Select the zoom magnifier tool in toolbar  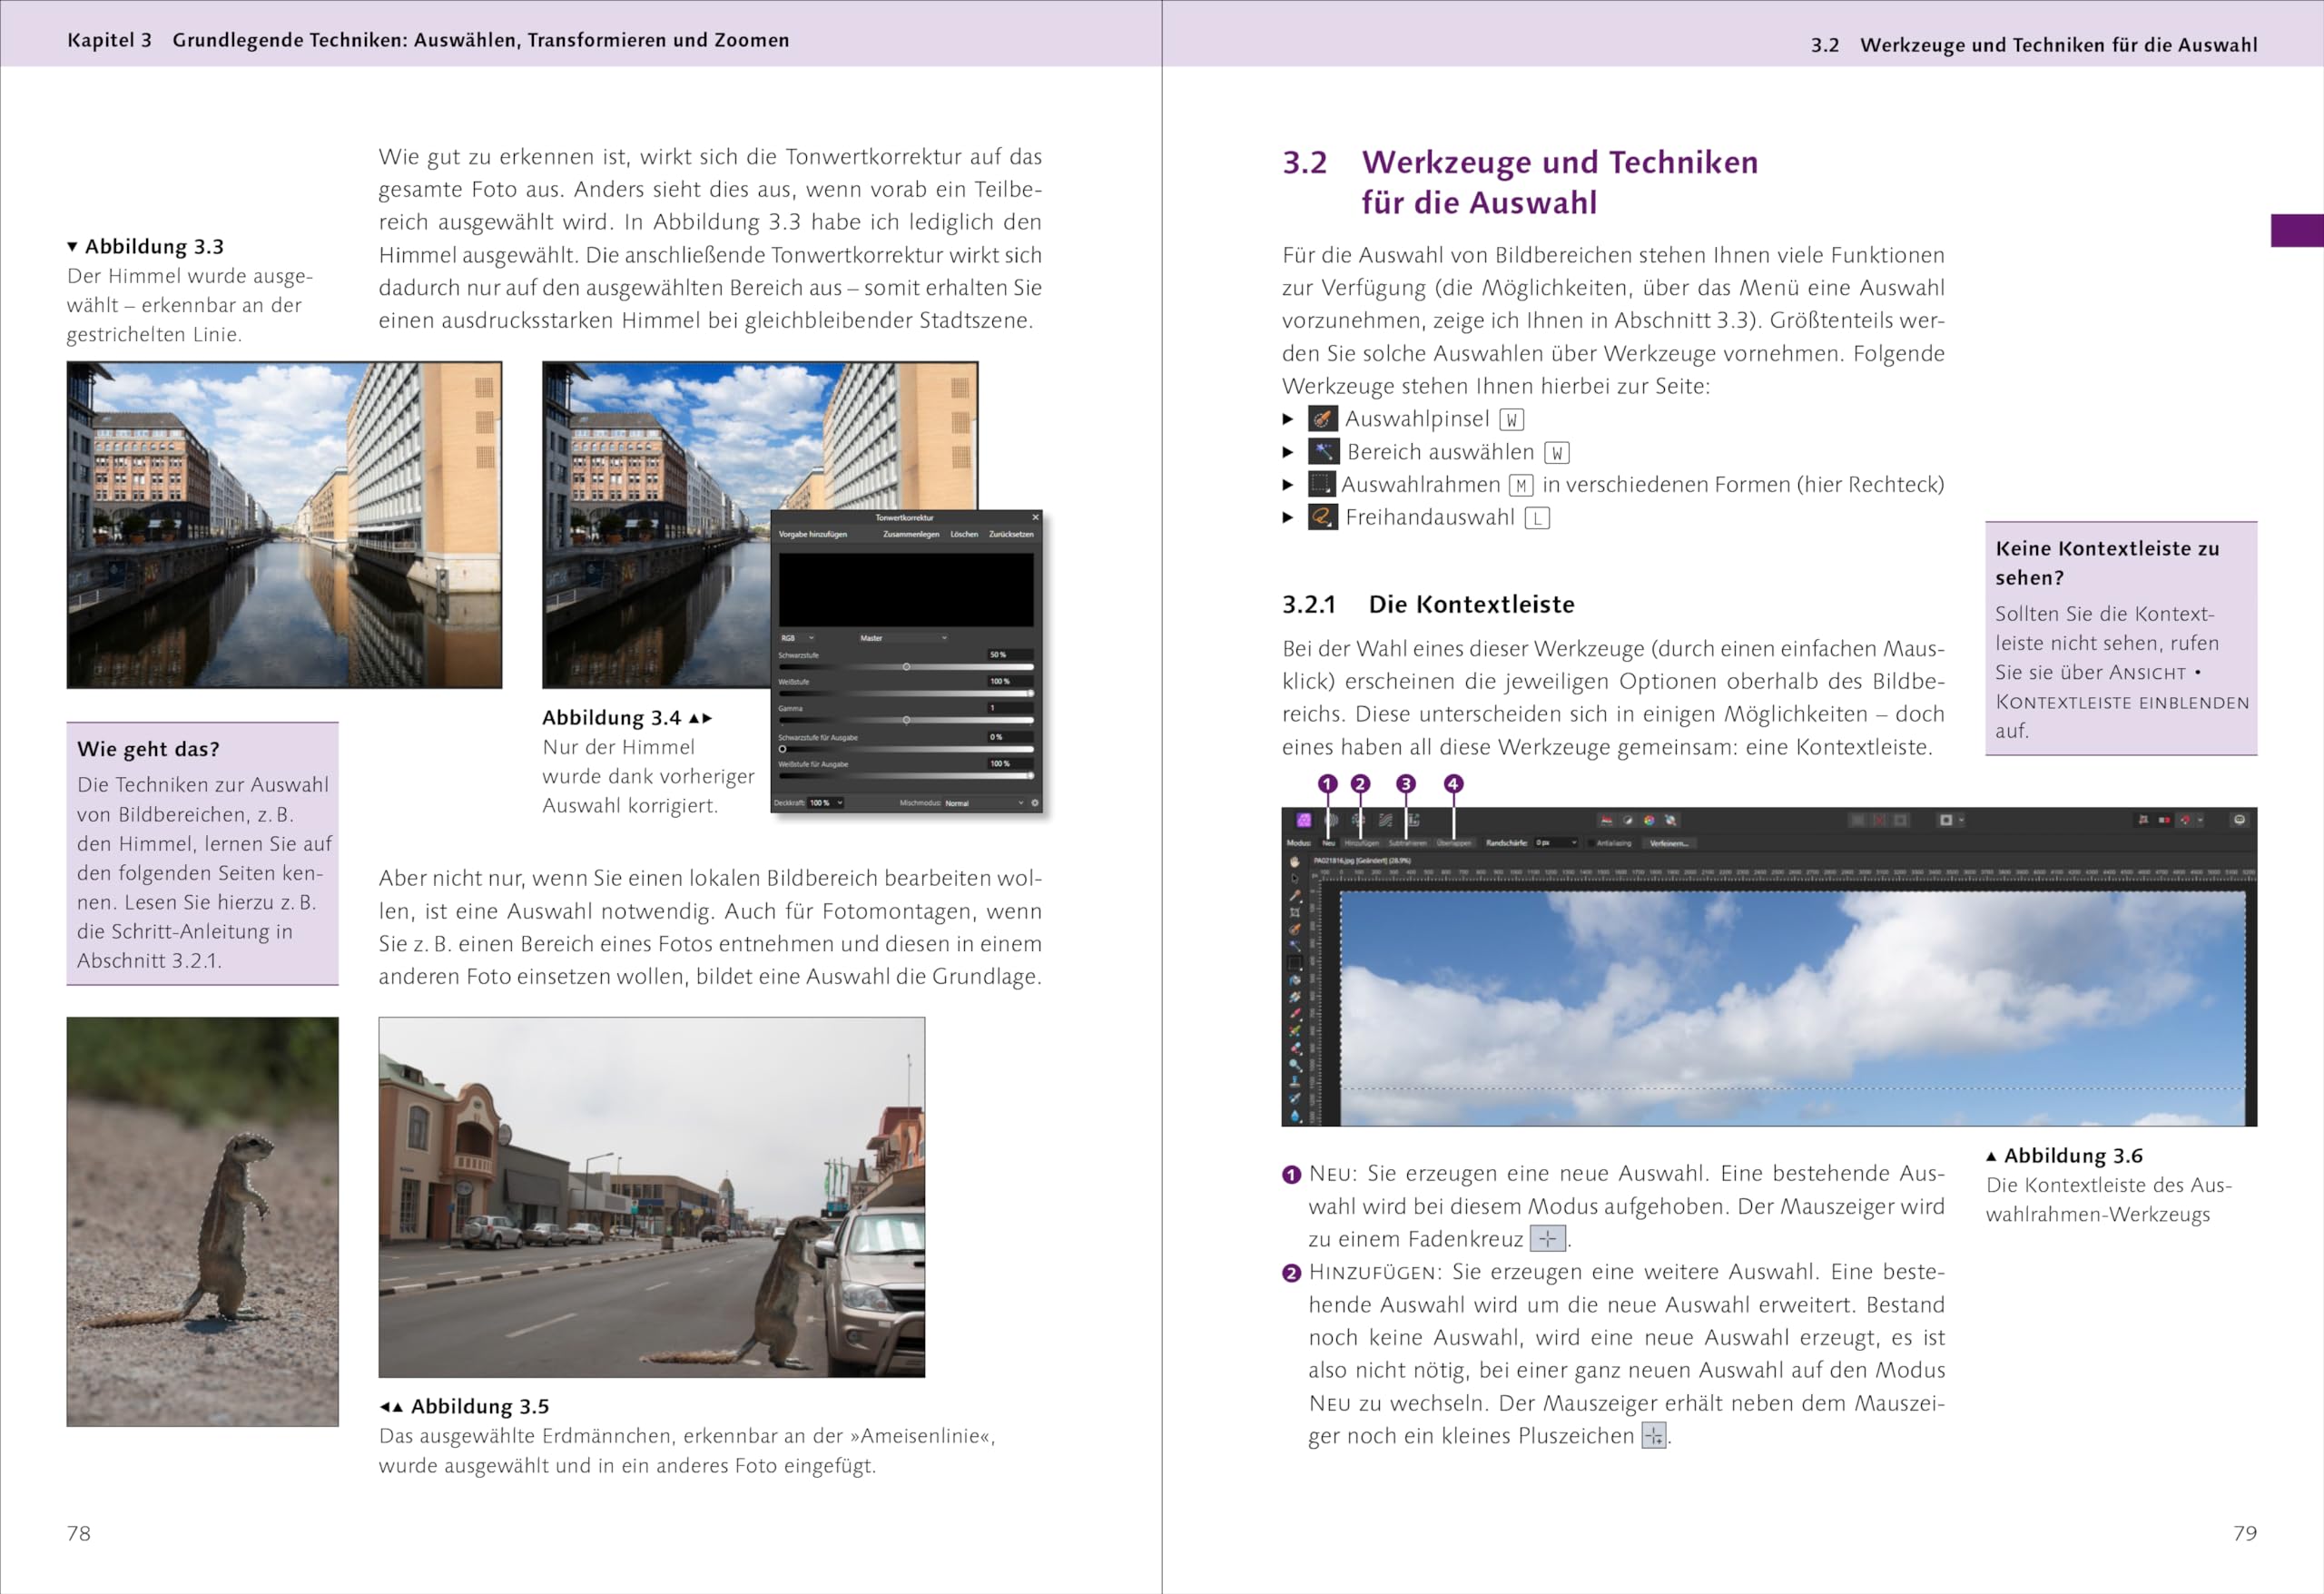point(1295,1066)
